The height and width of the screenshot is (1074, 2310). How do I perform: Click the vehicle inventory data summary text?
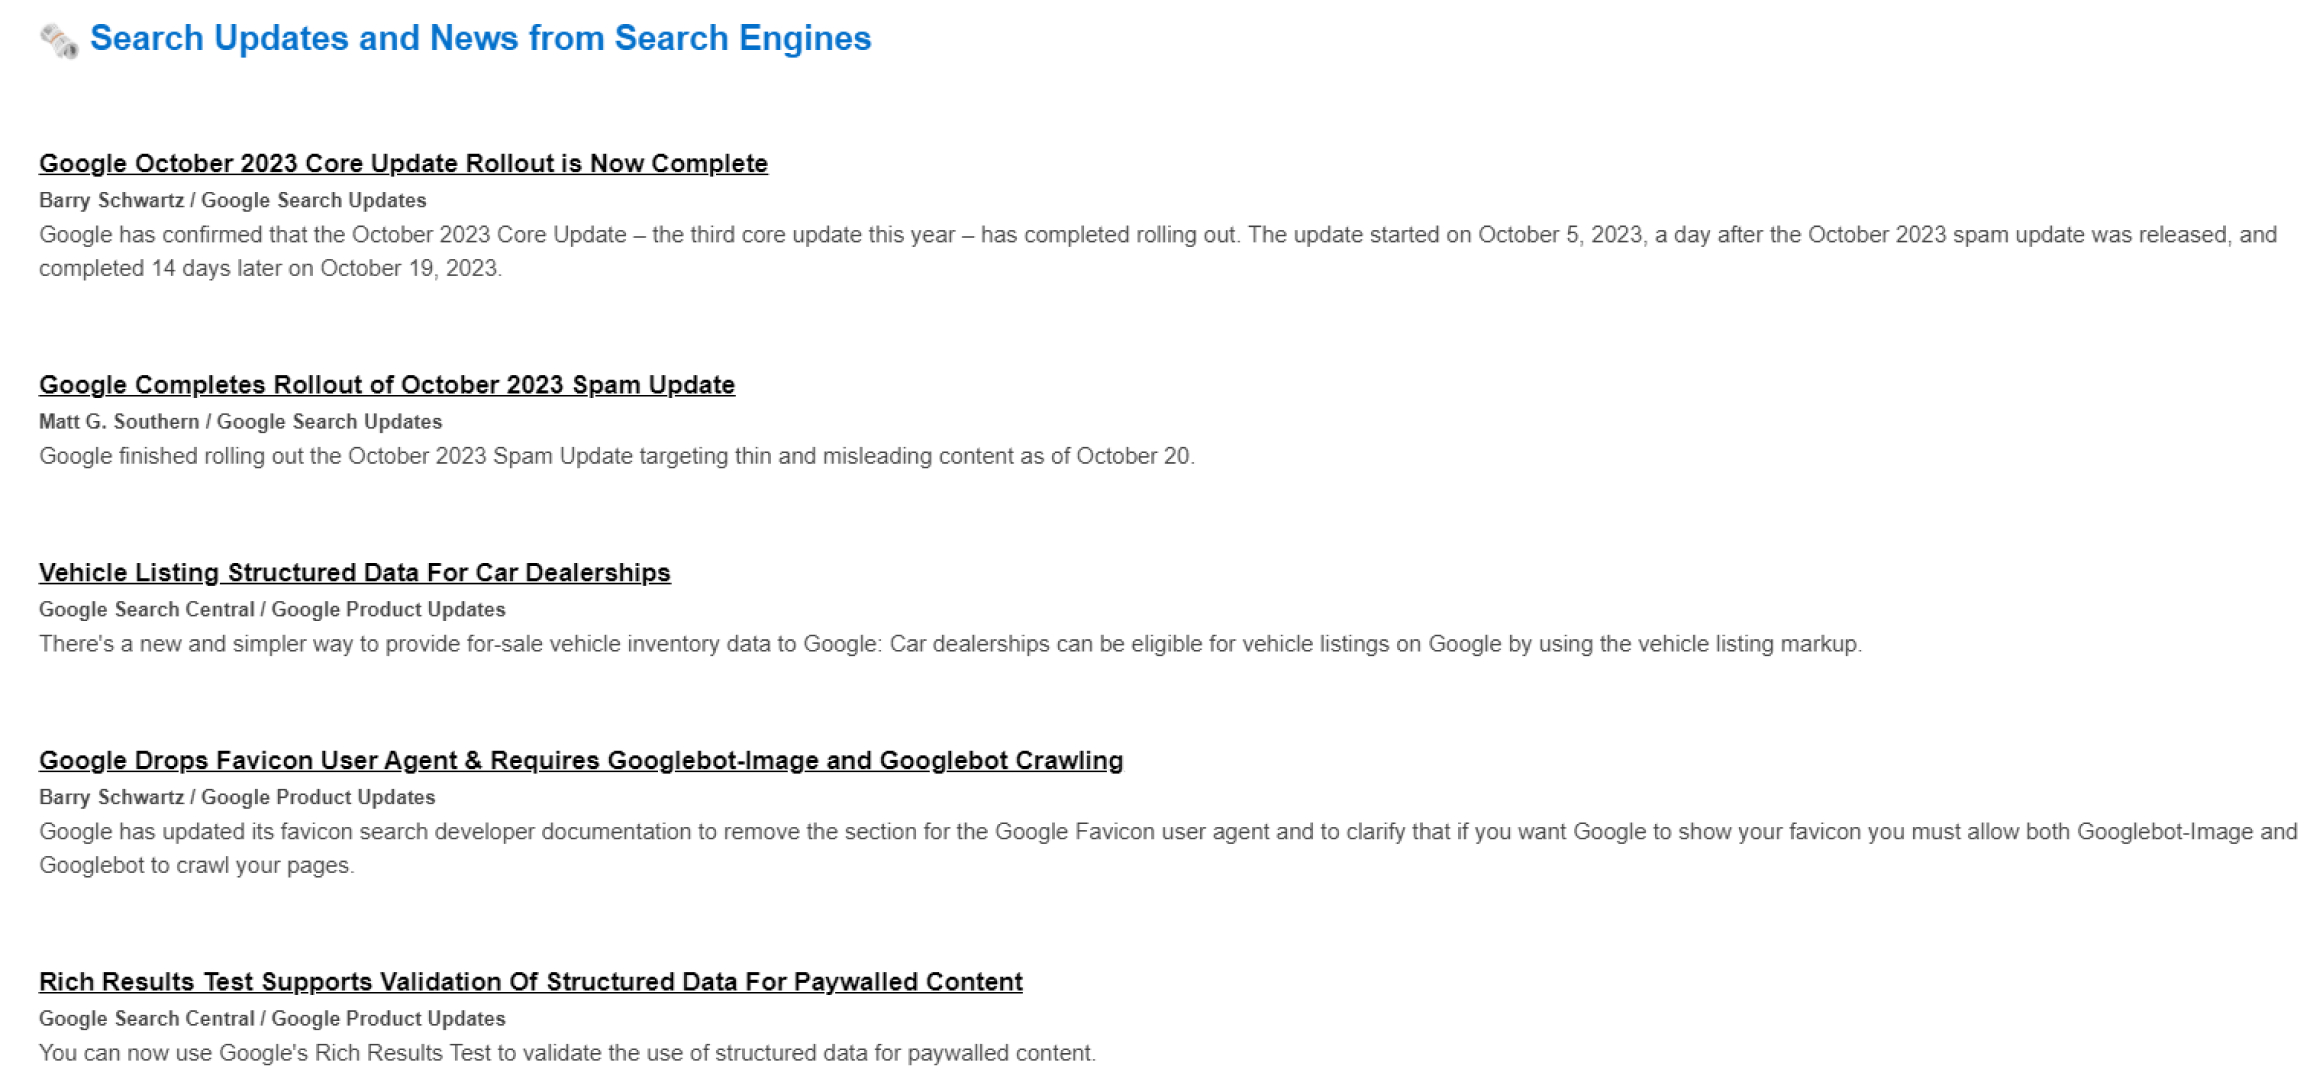click(x=950, y=644)
